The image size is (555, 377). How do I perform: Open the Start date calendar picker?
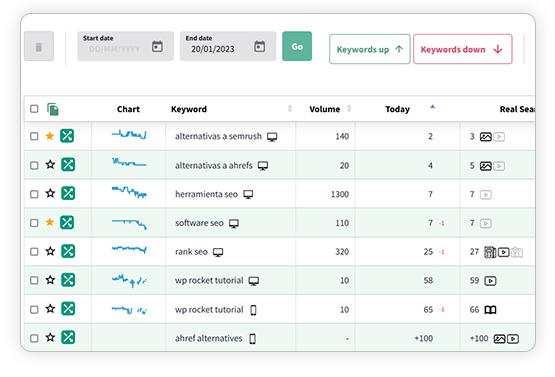coord(157,46)
